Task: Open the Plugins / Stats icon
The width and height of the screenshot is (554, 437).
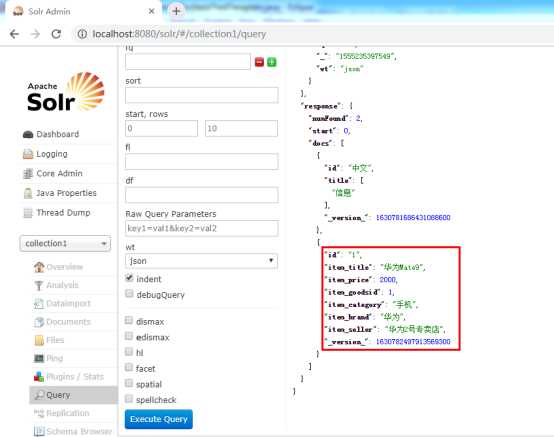Action: [x=39, y=377]
